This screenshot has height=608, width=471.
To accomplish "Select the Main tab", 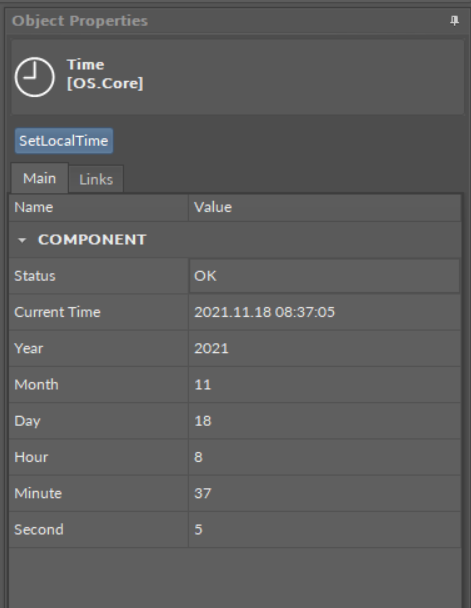I will pos(40,178).
